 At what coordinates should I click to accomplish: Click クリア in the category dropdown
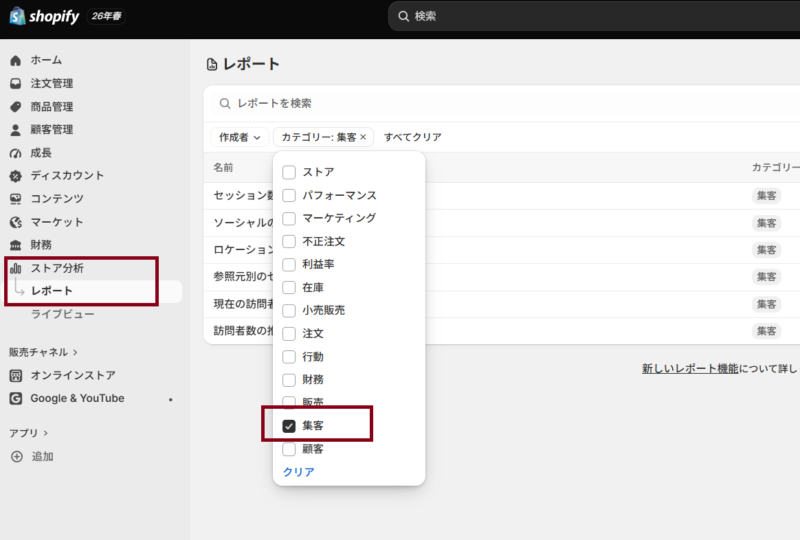(x=298, y=472)
